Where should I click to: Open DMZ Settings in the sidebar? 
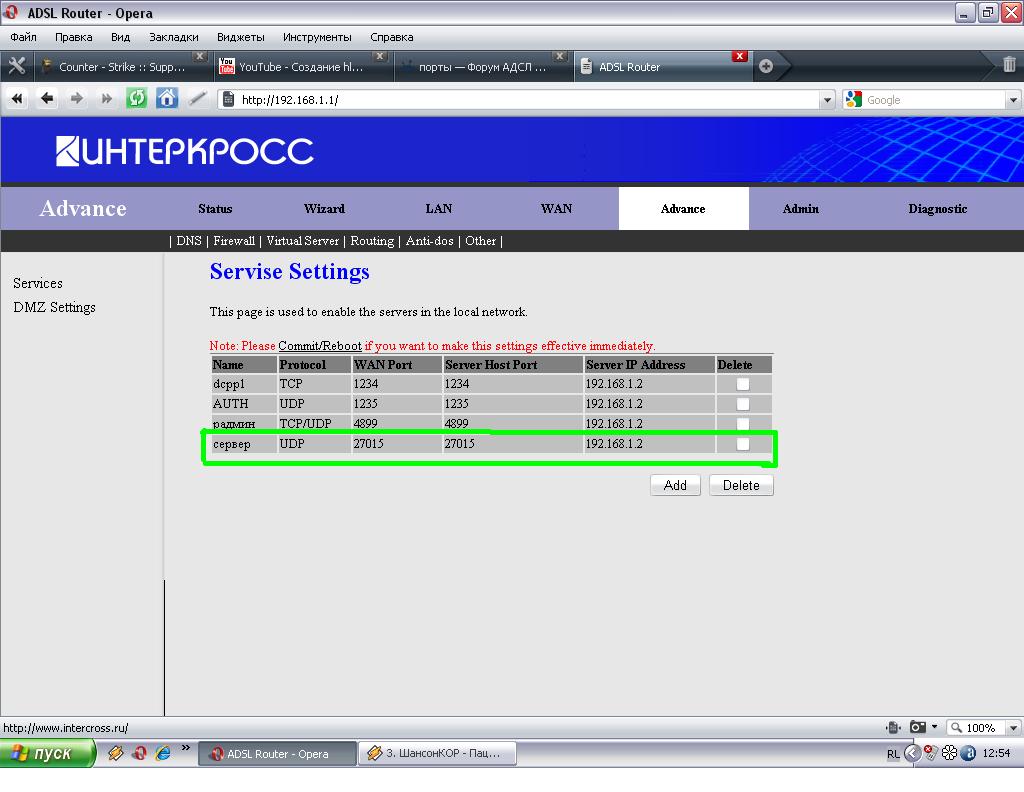[54, 308]
